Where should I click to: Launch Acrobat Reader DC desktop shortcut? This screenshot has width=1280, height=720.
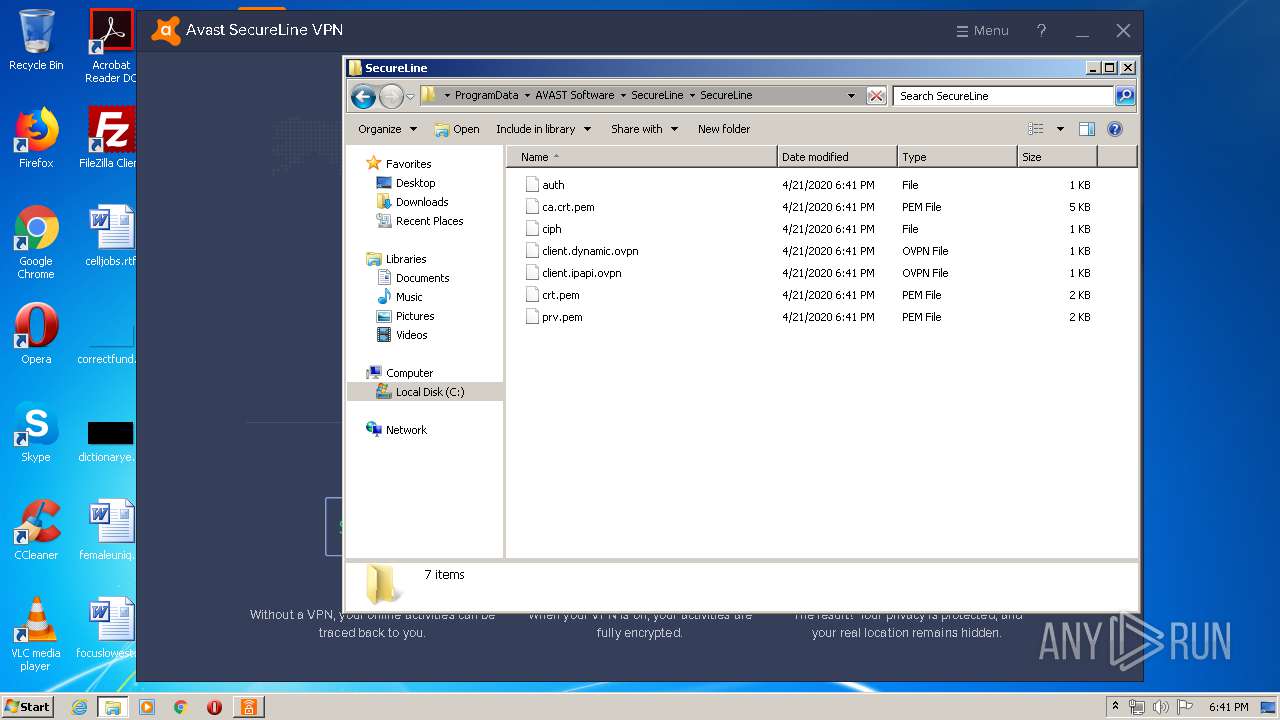(111, 46)
